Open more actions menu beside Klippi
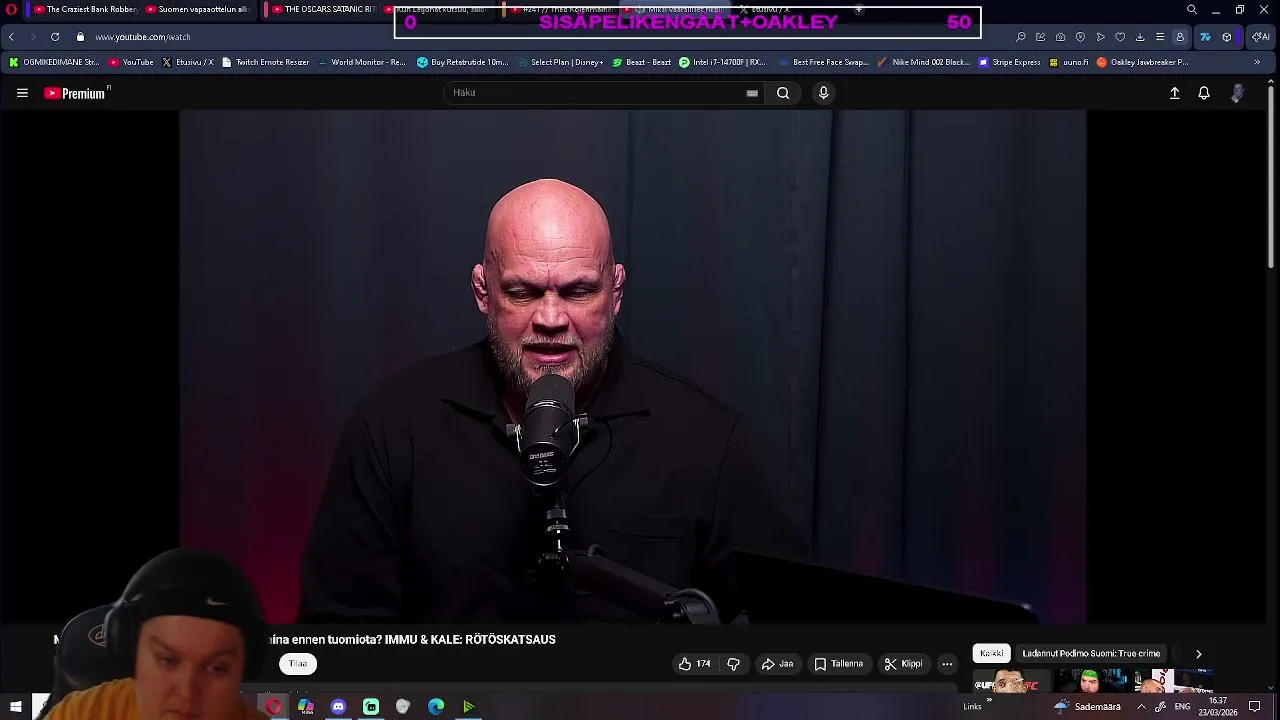This screenshot has width=1280, height=720. (x=947, y=664)
